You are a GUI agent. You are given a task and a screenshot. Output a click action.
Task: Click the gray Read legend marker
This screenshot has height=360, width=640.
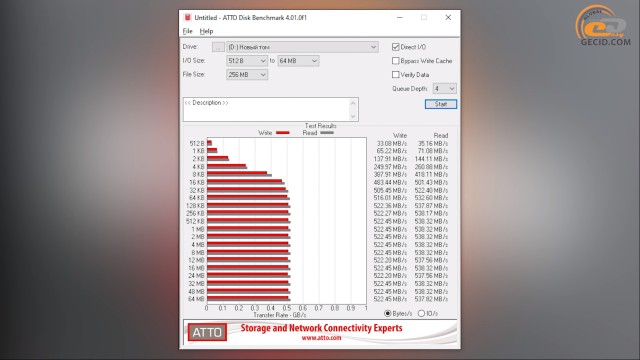(x=327, y=133)
